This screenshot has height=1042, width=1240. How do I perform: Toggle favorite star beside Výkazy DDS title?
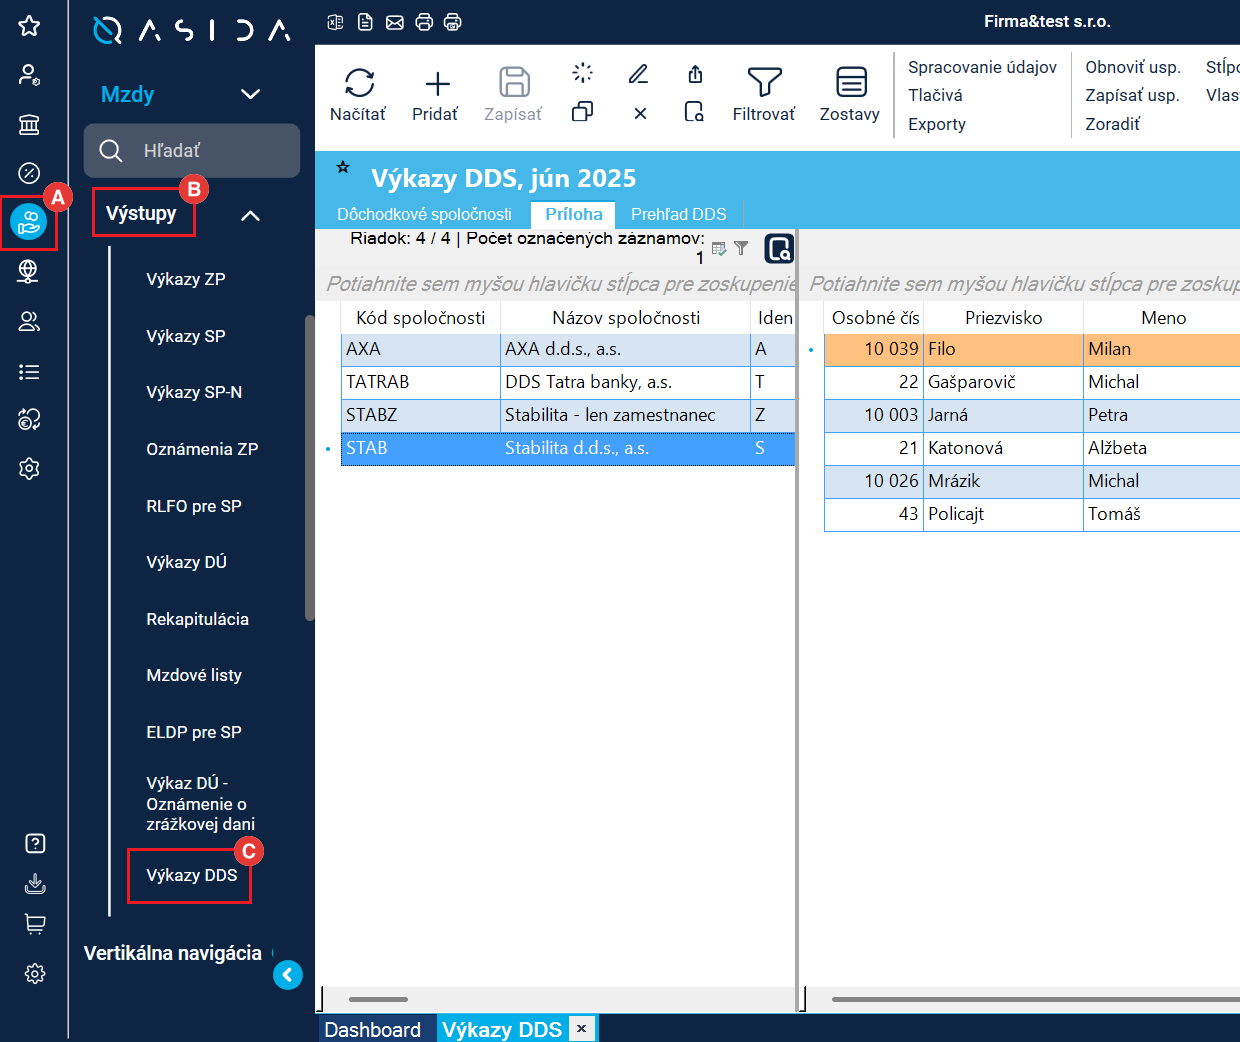click(343, 168)
